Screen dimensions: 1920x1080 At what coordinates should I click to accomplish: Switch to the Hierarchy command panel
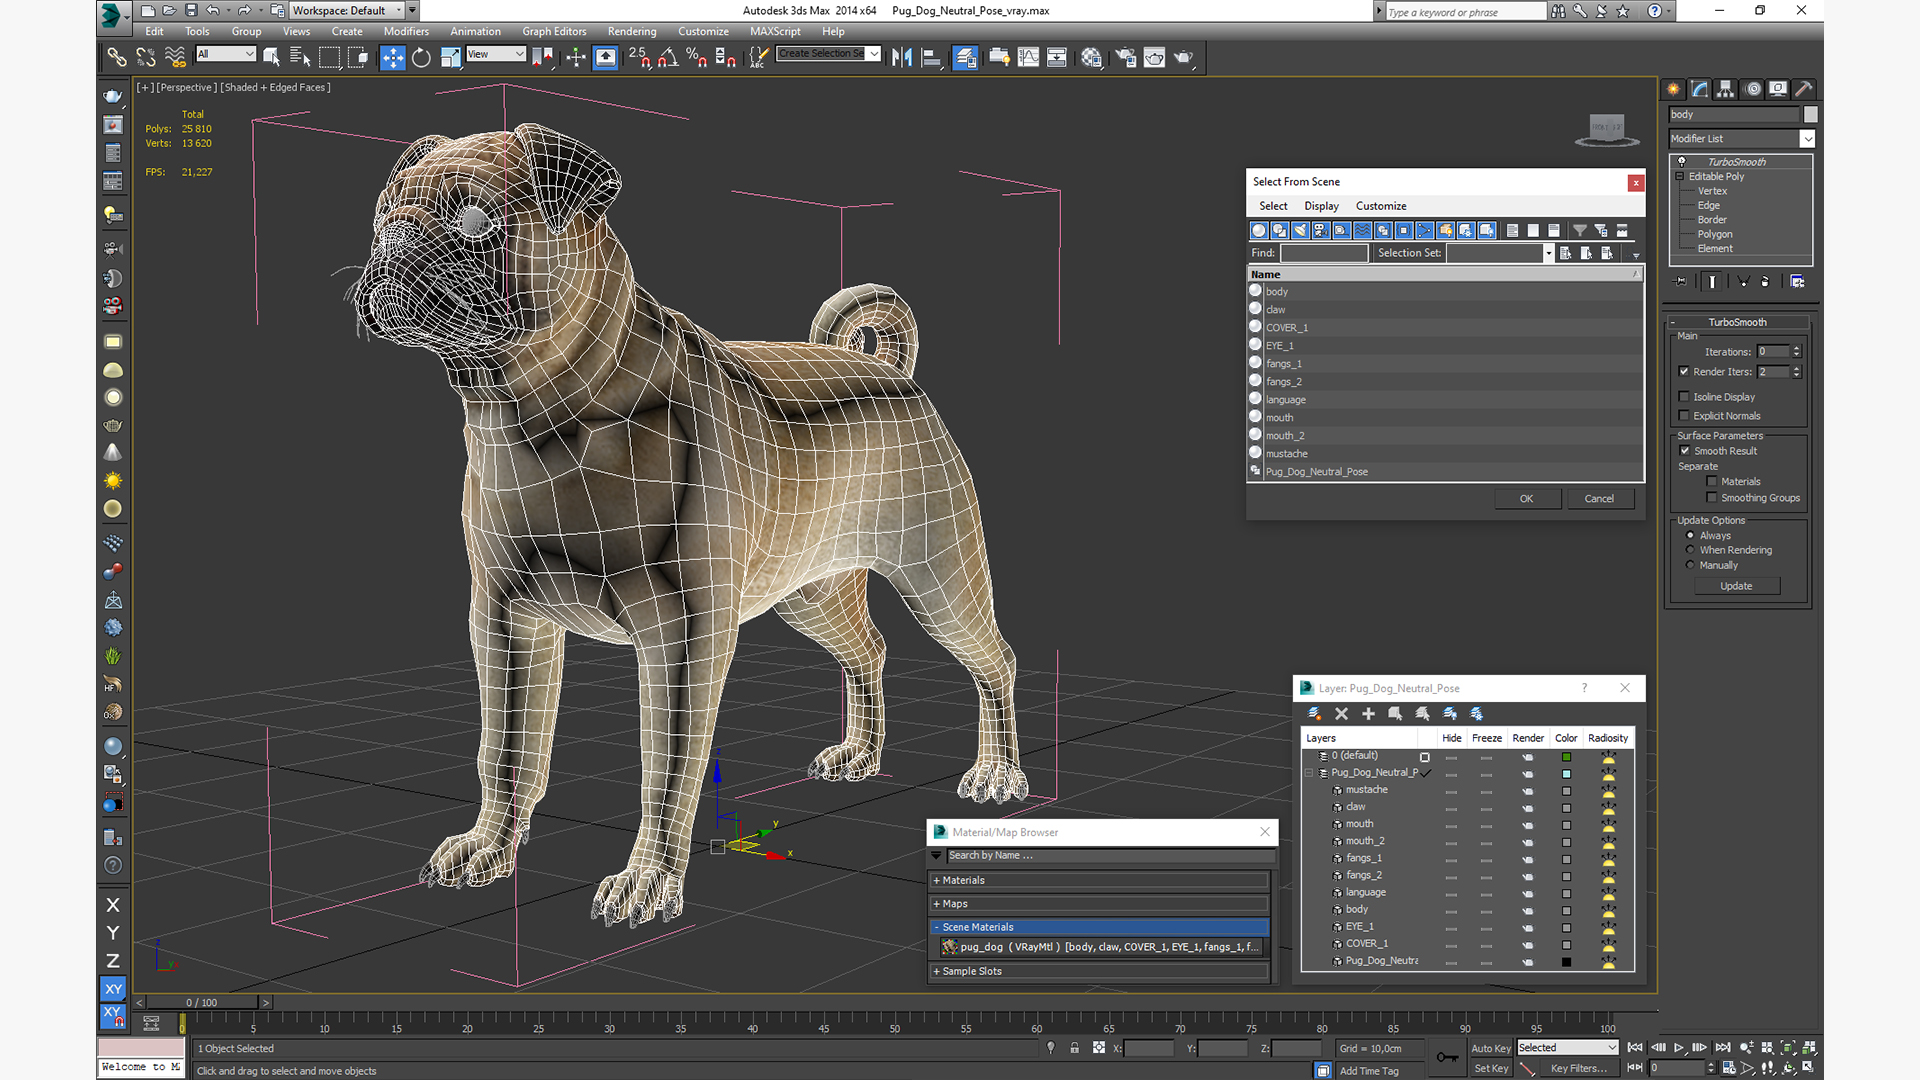coord(1726,89)
